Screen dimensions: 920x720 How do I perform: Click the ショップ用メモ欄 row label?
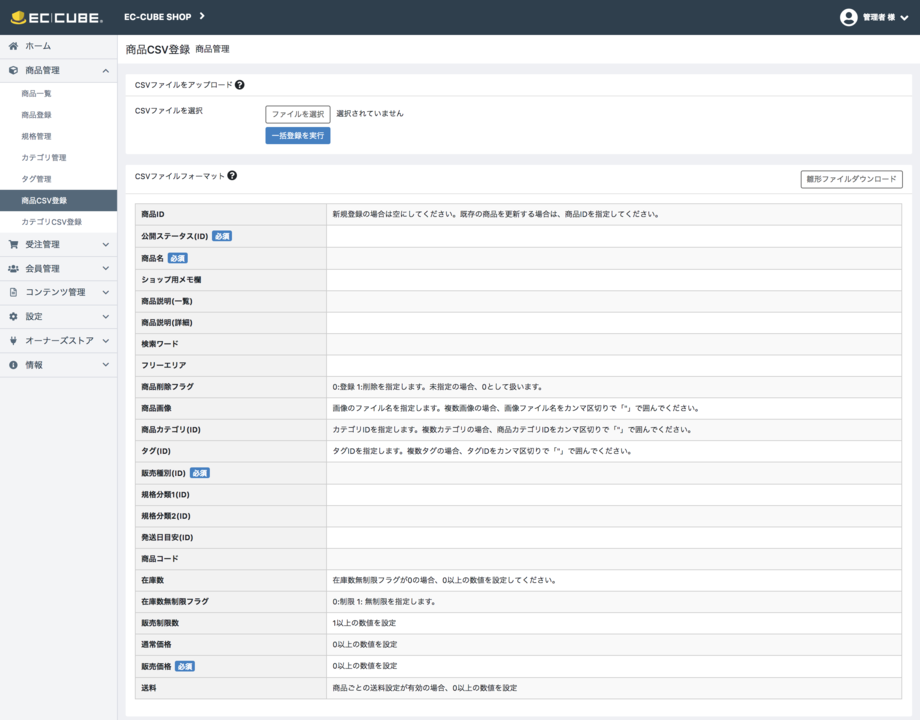tap(171, 279)
